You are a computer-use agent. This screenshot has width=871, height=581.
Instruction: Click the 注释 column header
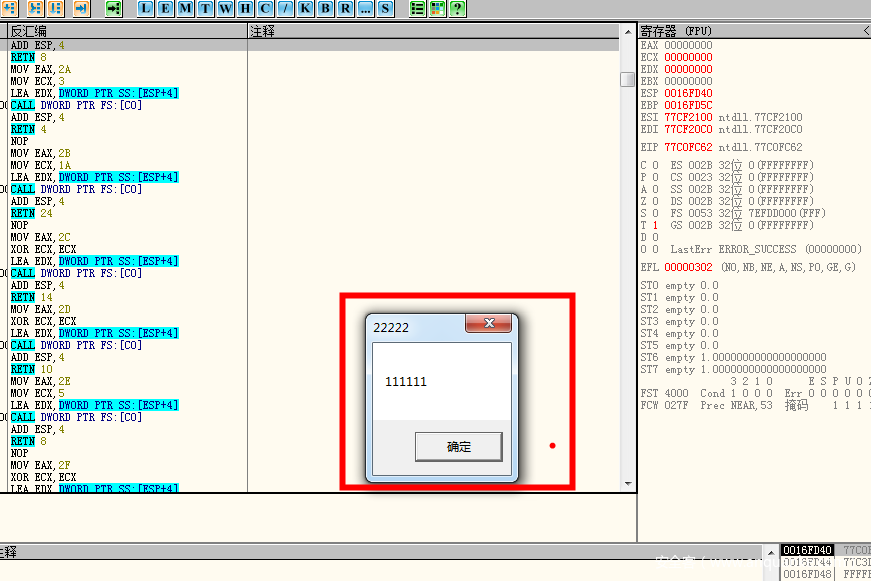440,32
